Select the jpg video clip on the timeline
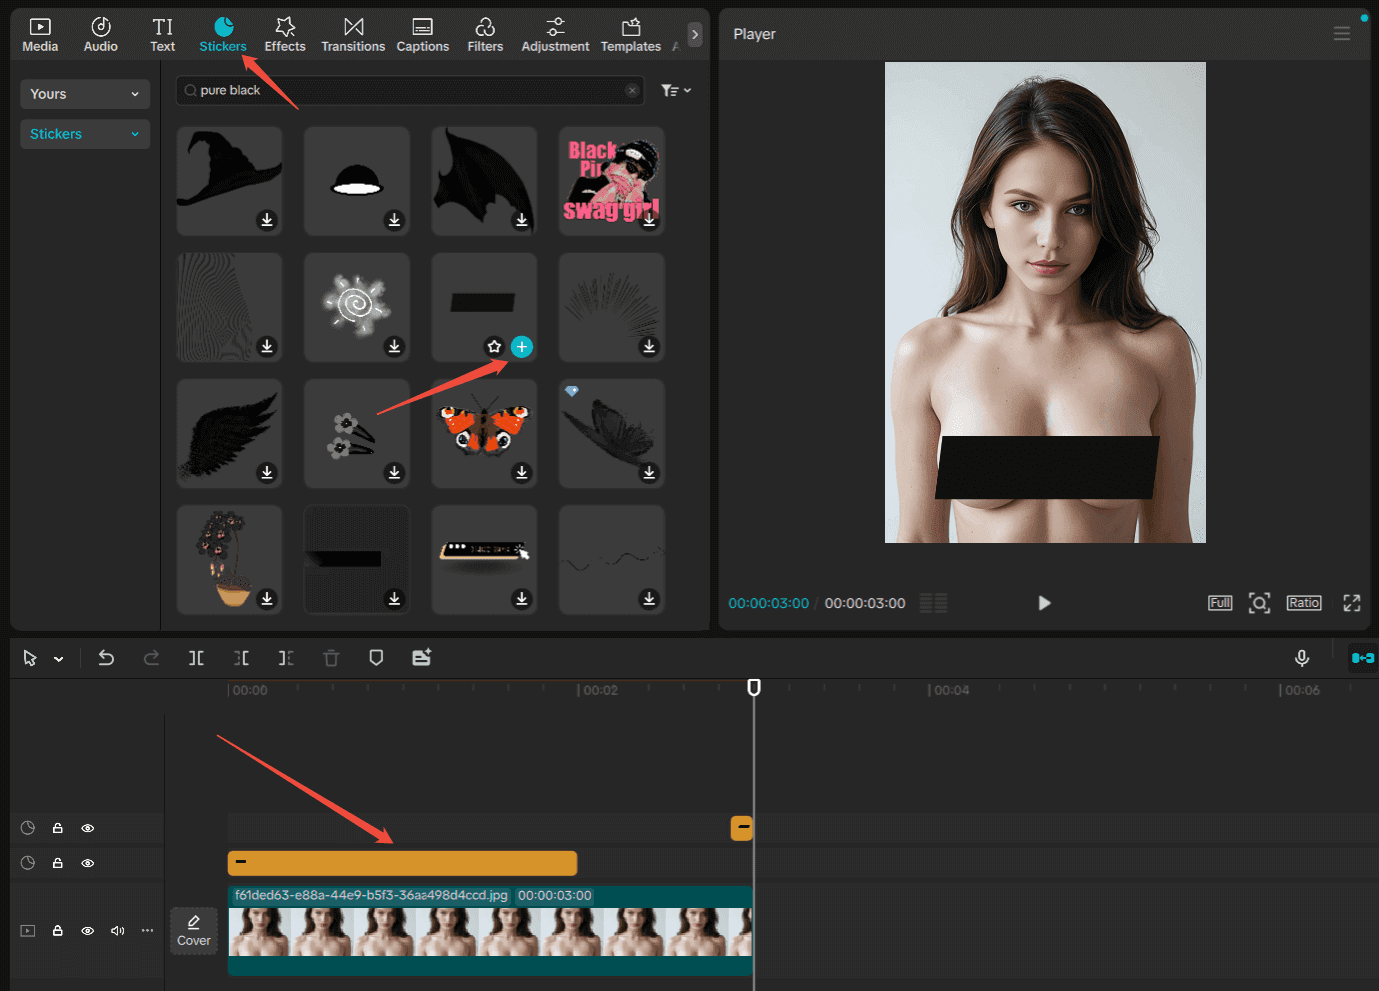1379x991 pixels. [490, 930]
